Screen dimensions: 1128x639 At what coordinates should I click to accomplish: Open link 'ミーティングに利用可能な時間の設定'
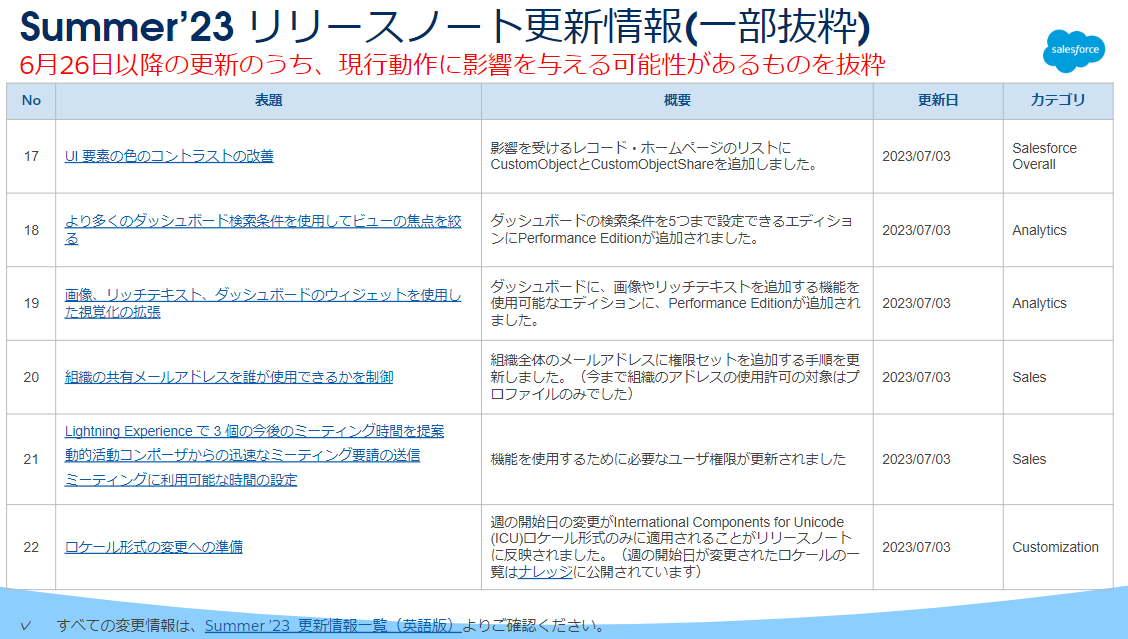181,480
